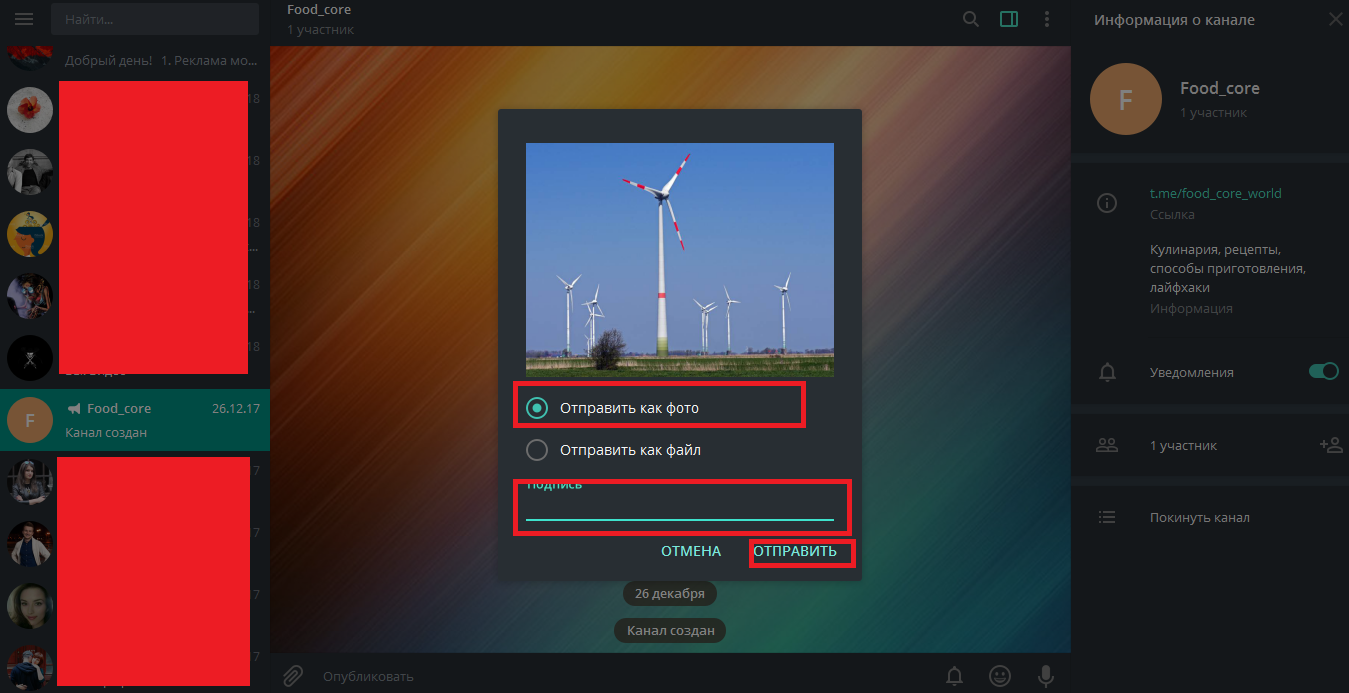Screen dimensions: 1349x693
Task: Click the Подпись caption input field
Action: 680,507
